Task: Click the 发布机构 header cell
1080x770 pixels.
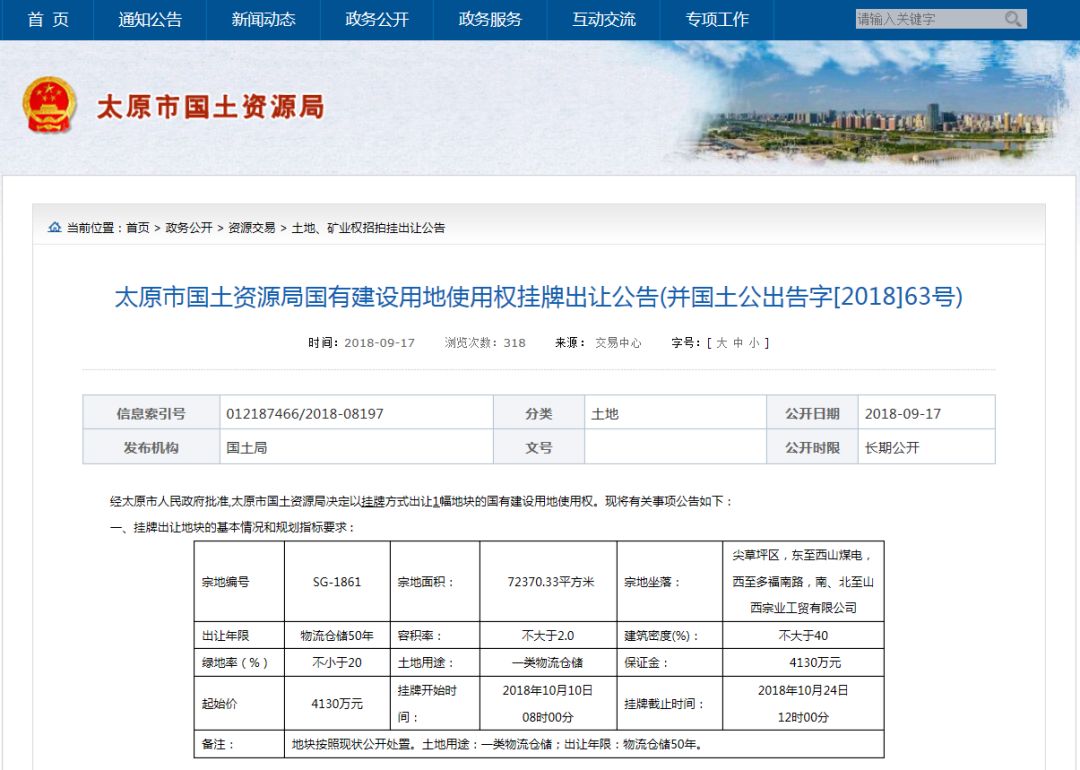Action: tap(151, 448)
